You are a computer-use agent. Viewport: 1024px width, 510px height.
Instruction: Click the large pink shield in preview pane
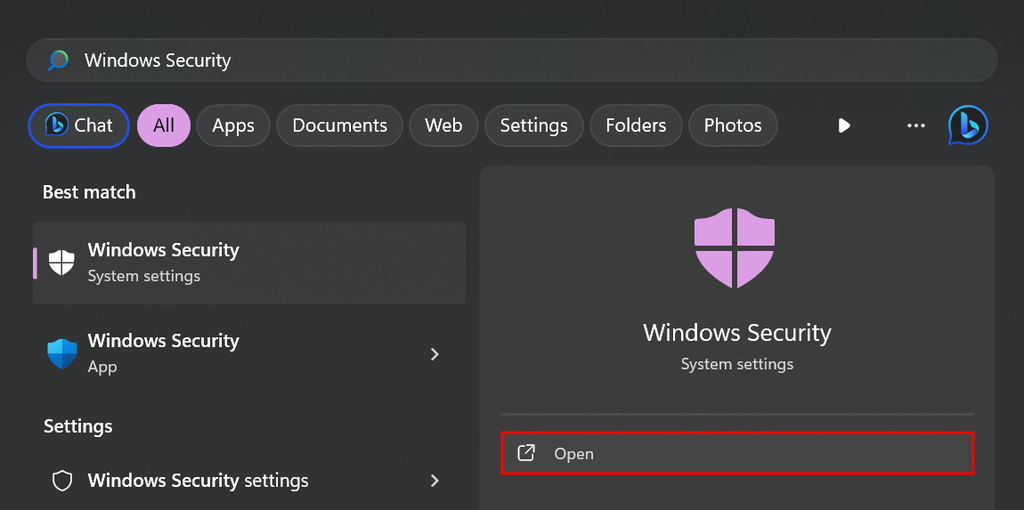[x=735, y=247]
